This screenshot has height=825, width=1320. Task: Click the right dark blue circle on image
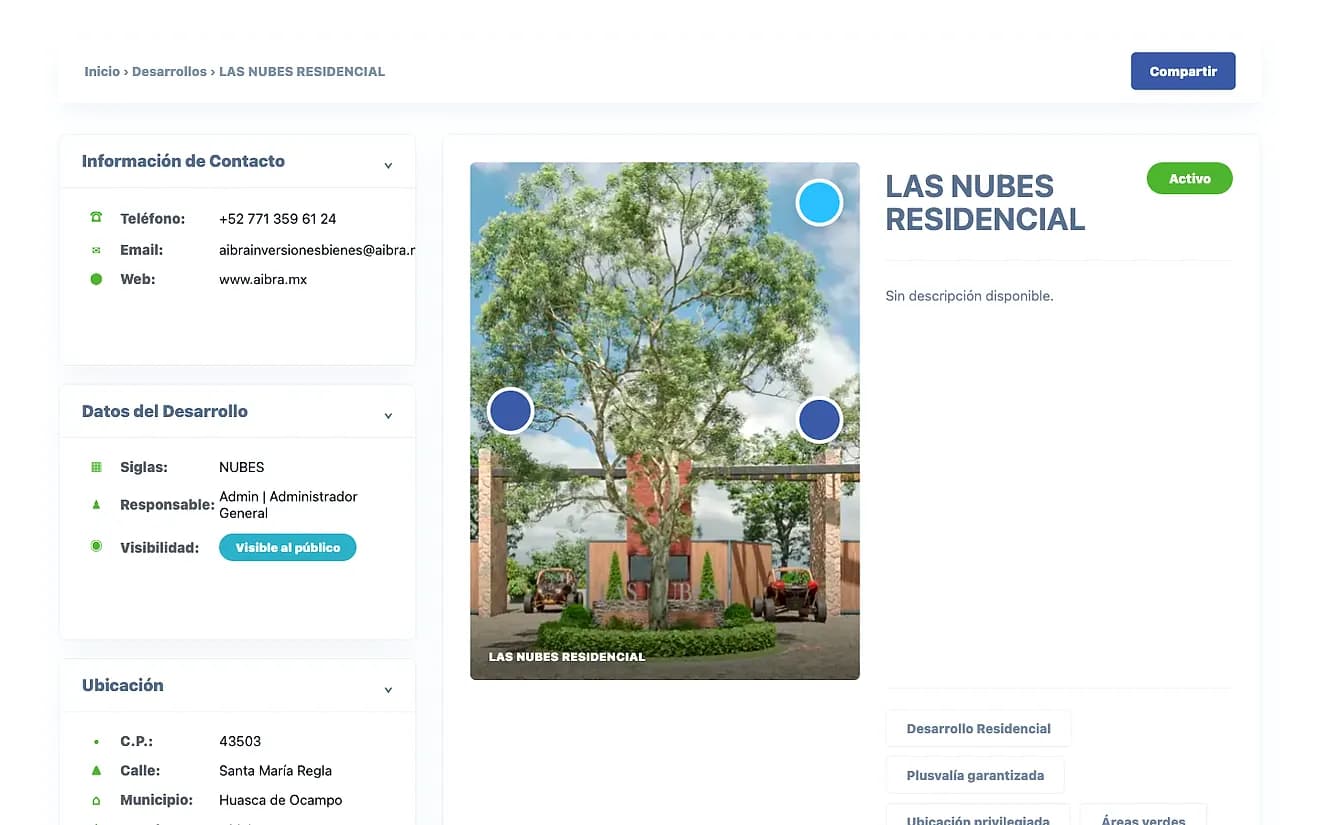pos(819,420)
